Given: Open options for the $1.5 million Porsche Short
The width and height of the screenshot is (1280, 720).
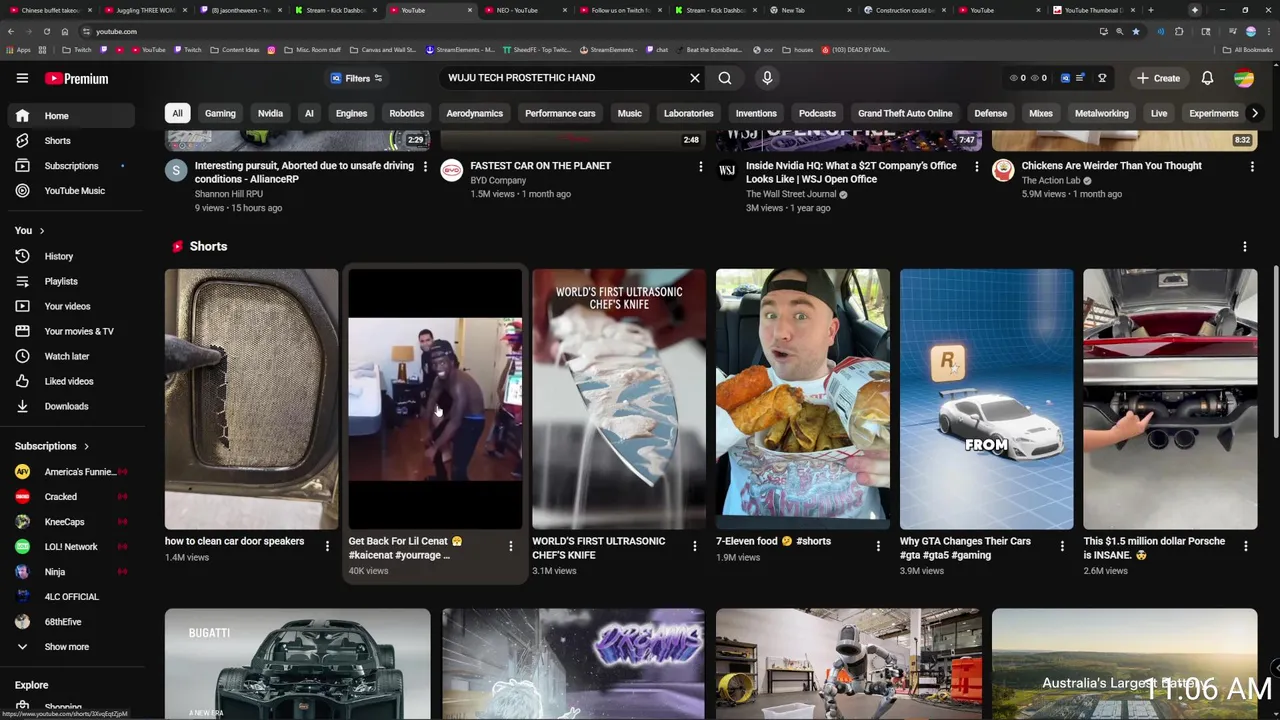Looking at the screenshot, I should (x=1246, y=546).
